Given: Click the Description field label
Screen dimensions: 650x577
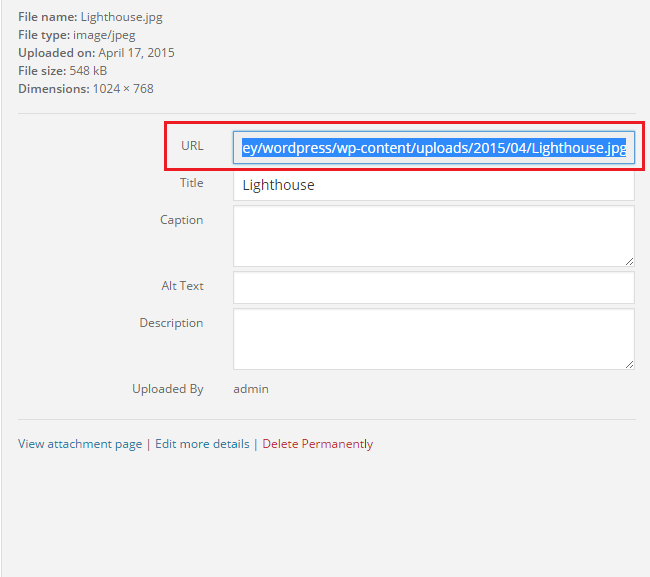Looking at the screenshot, I should [x=171, y=323].
